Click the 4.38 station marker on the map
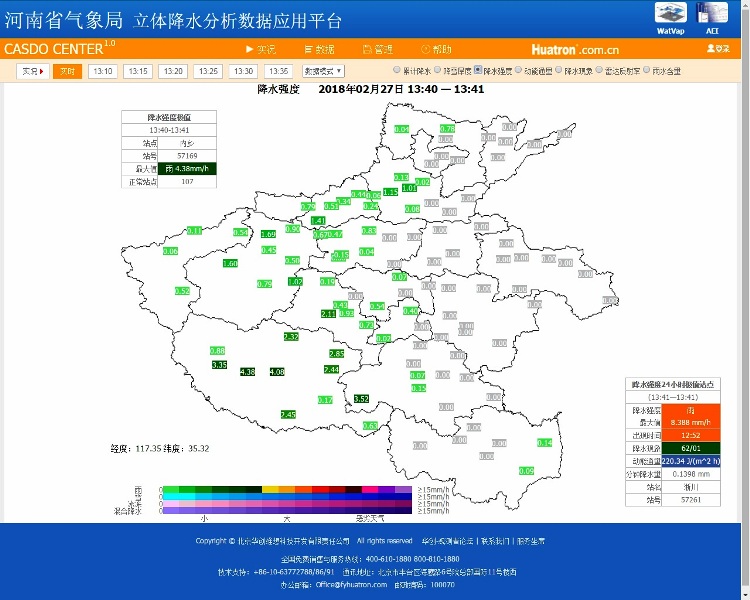Viewport: 750px width, 600px height. [x=248, y=371]
